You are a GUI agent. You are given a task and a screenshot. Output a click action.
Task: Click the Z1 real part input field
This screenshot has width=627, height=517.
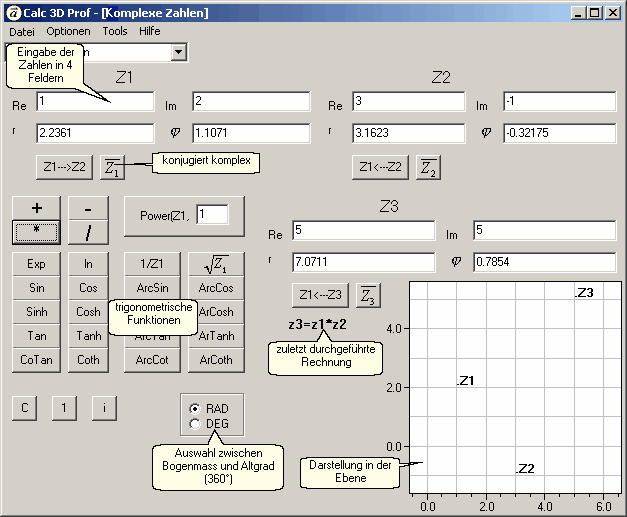coord(95,102)
